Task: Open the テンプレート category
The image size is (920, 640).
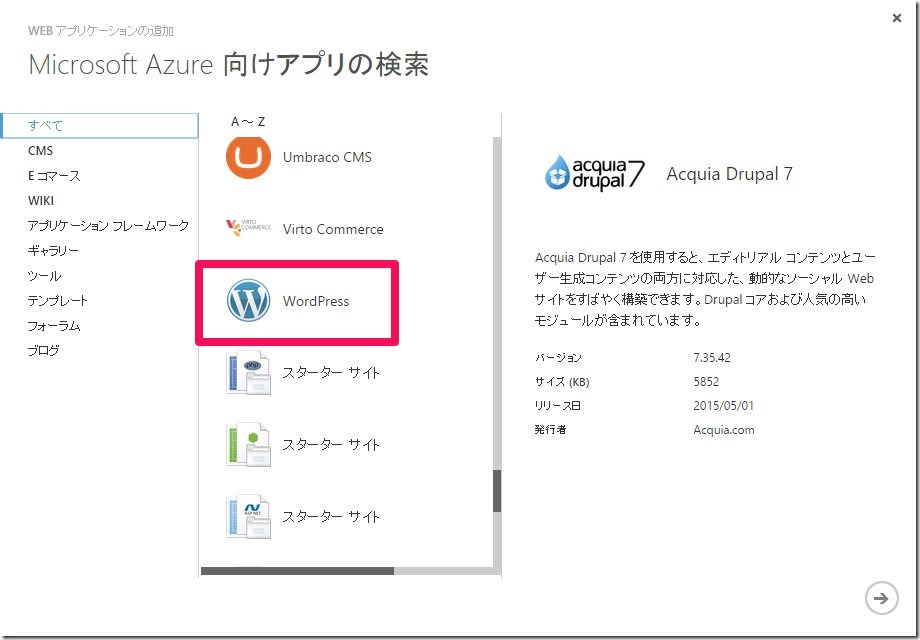Action: (56, 301)
